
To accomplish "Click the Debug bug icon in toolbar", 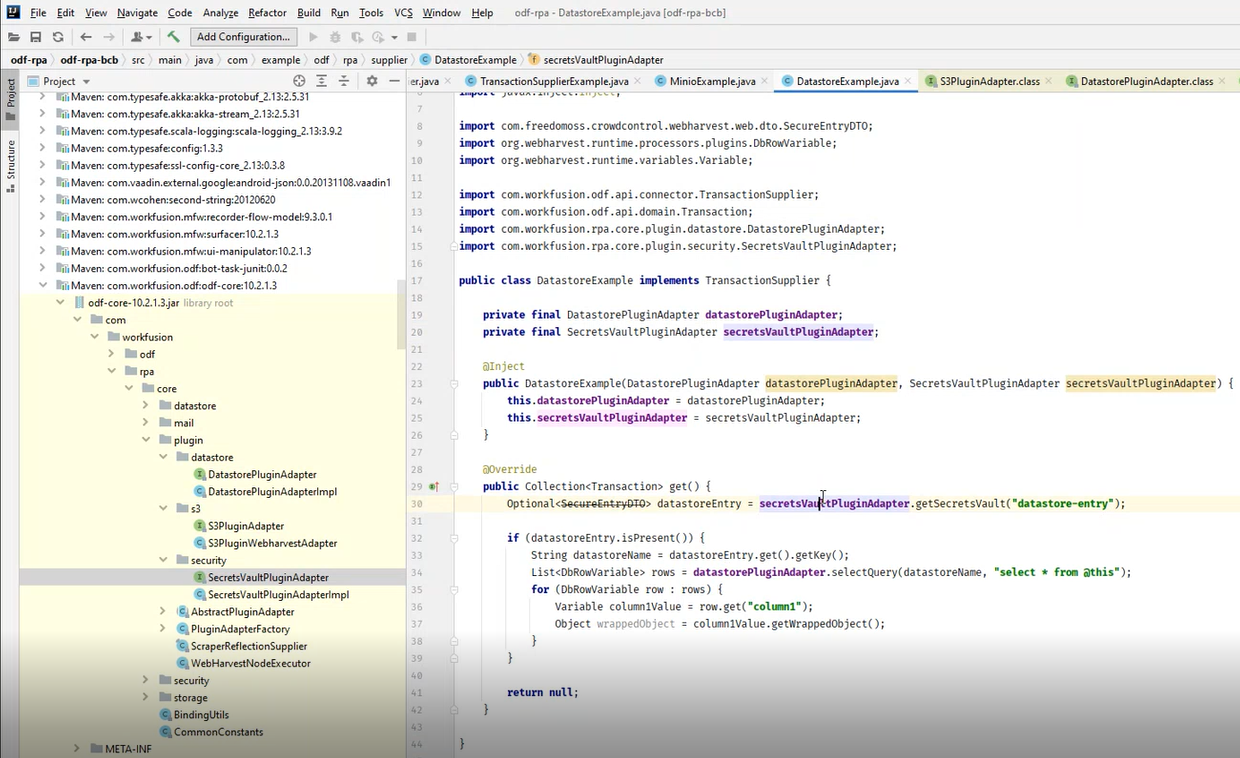I will (335, 37).
